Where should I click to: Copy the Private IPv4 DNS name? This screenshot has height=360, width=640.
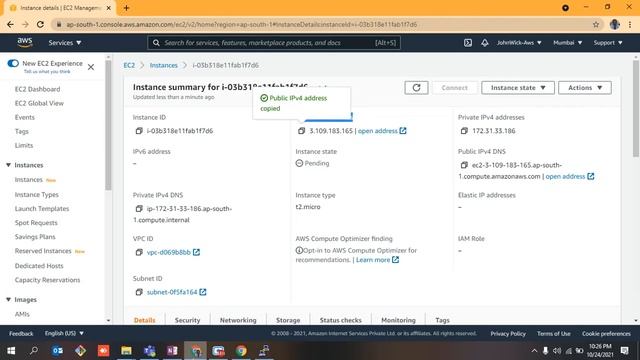click(x=139, y=209)
